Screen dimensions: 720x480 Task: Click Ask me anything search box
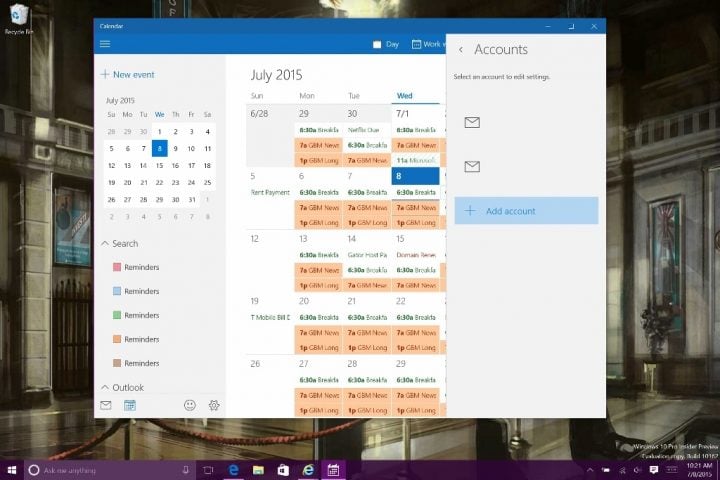coord(110,470)
